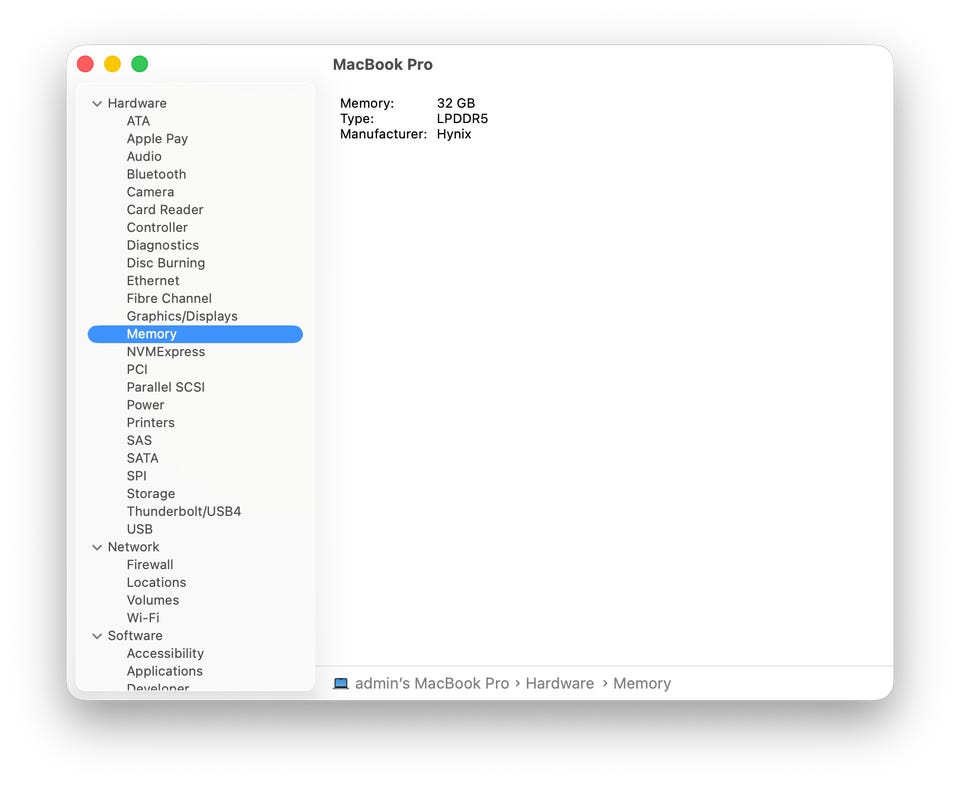Click the Manufacturer: label

click(383, 134)
